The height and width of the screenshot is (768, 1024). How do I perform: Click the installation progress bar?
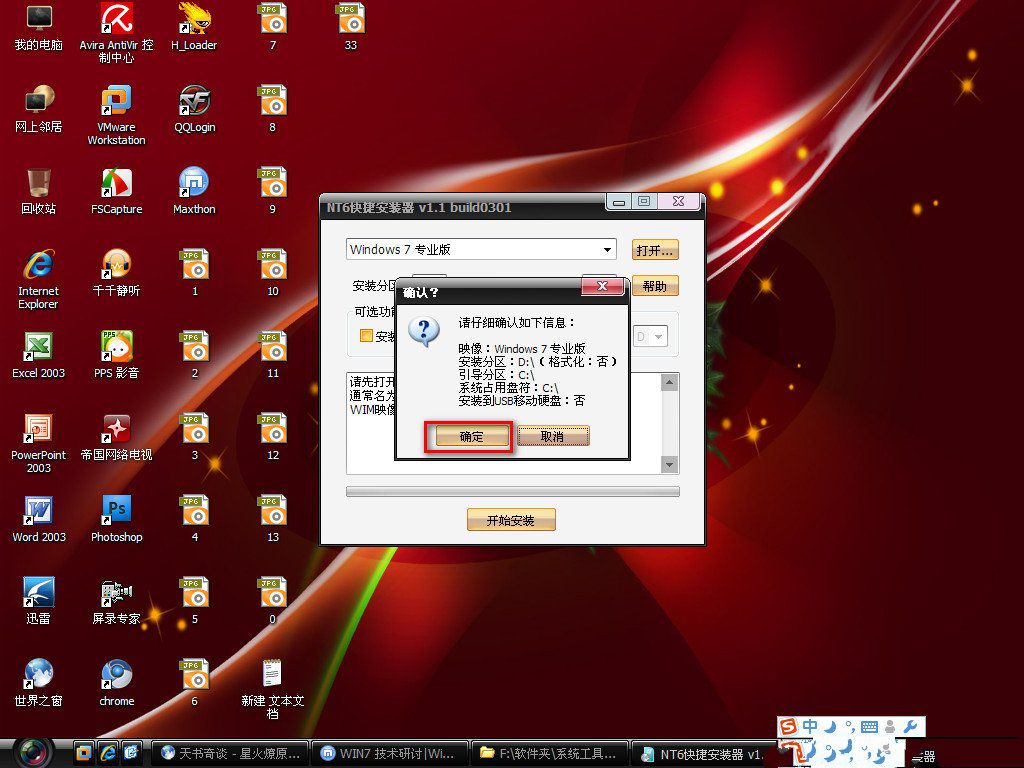tap(512, 492)
